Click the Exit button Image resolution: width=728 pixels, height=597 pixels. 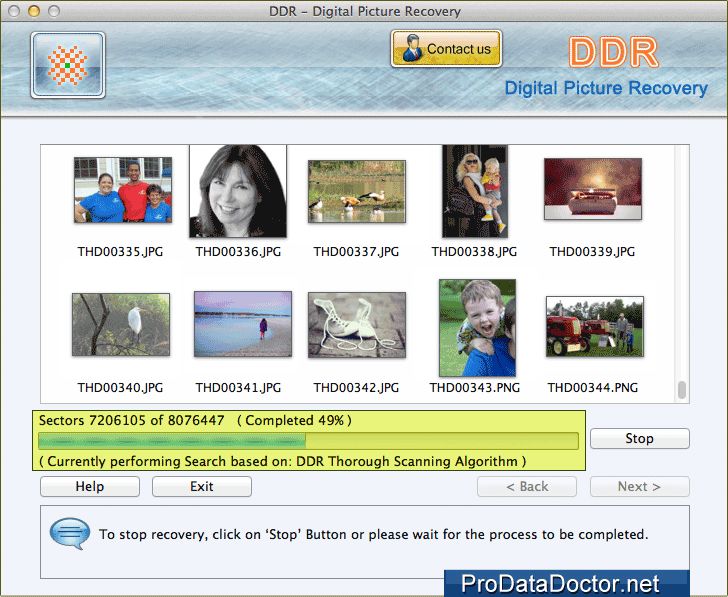click(202, 487)
